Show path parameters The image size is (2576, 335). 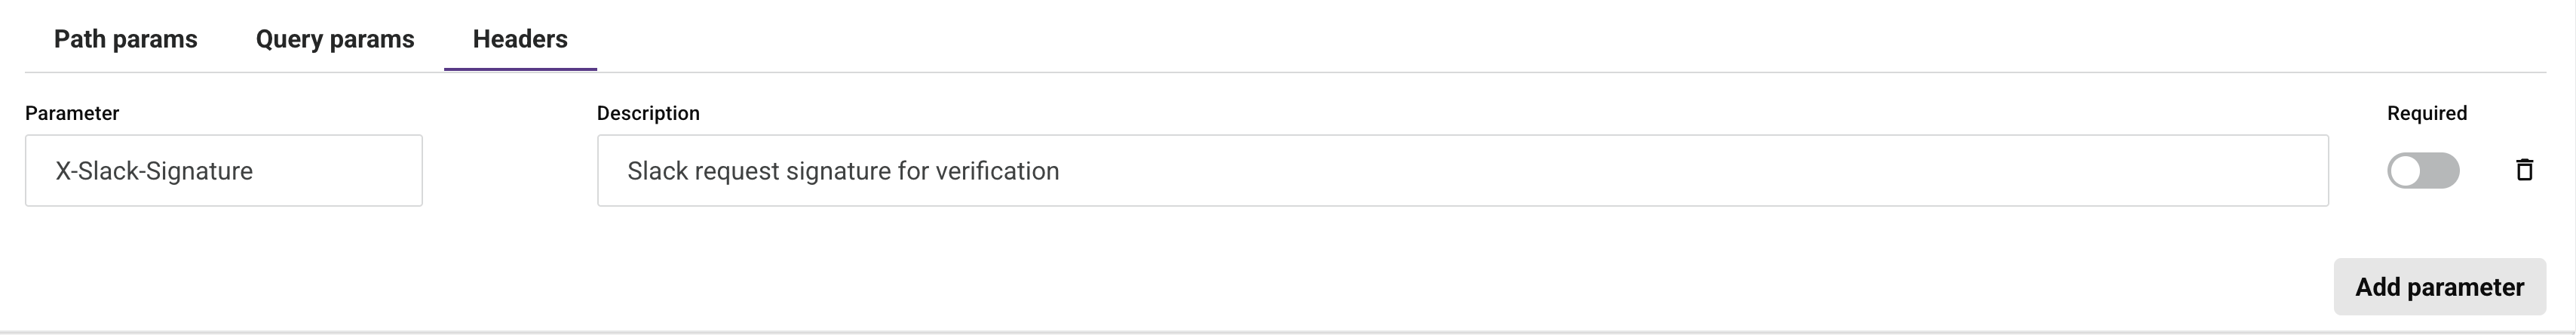tap(126, 39)
